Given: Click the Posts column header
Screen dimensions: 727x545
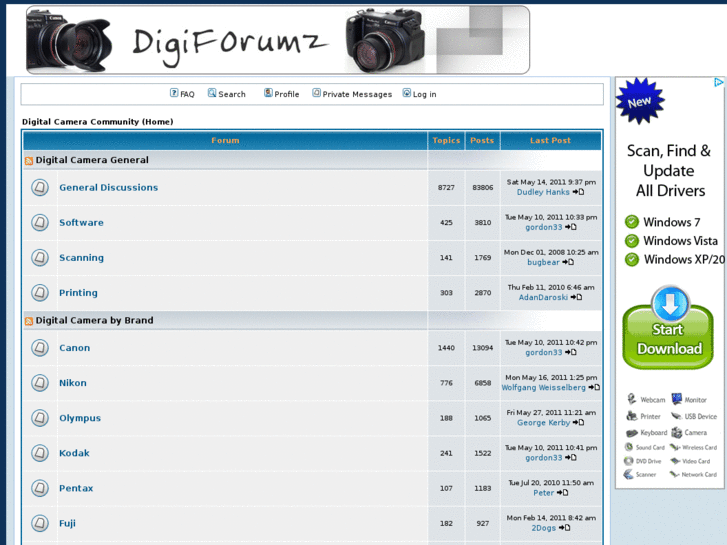Looking at the screenshot, I should point(482,140).
